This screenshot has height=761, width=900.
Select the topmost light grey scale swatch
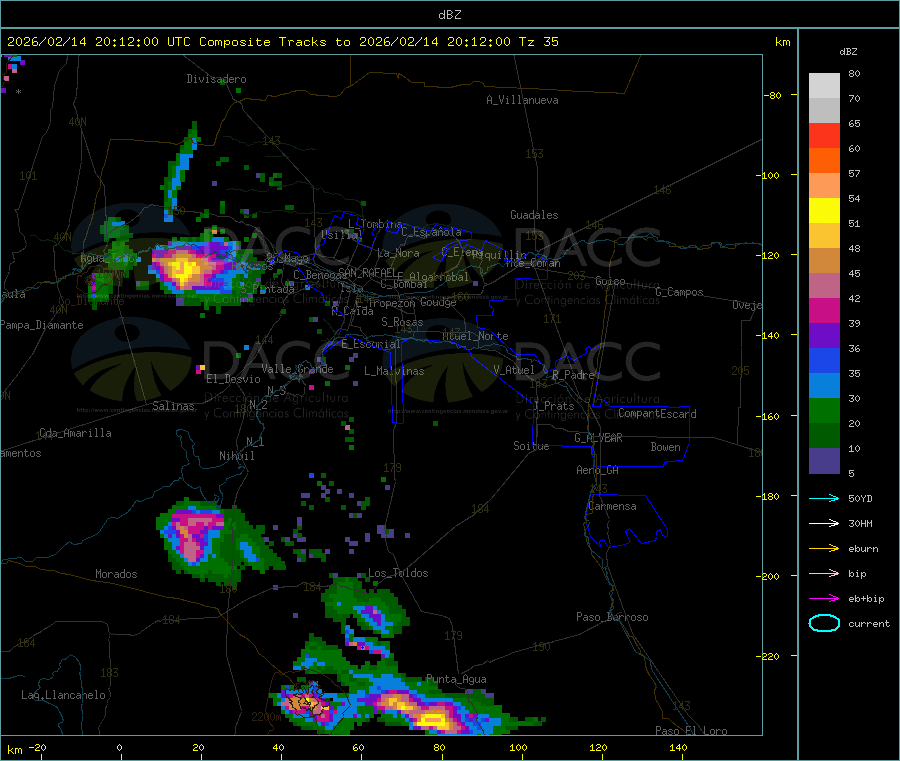point(824,86)
